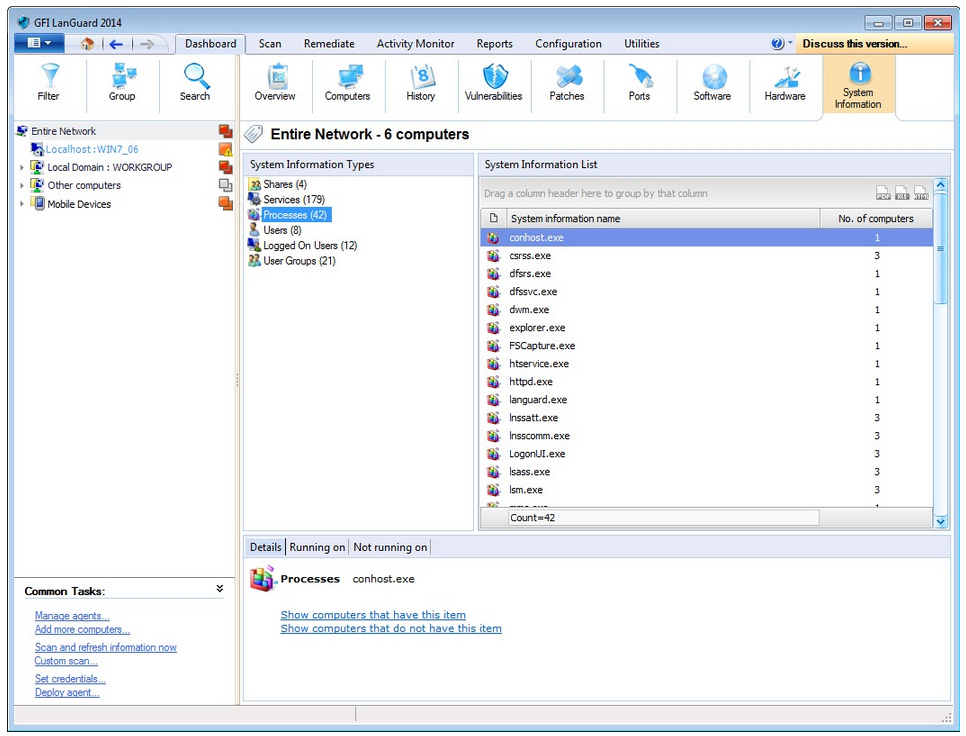966x736 pixels.
Task: Switch to the Dashboard tab
Action: coord(211,44)
